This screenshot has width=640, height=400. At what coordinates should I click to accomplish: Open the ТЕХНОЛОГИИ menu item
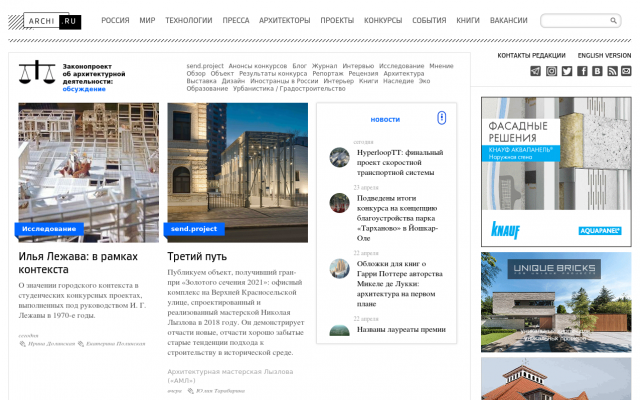tap(189, 20)
